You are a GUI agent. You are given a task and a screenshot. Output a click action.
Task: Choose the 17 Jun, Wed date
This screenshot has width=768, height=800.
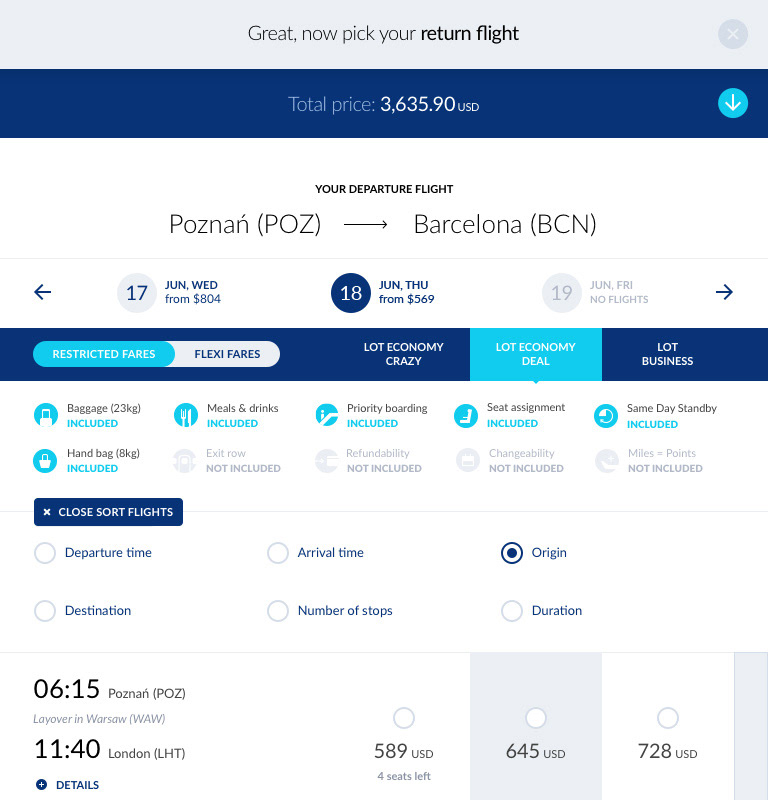coord(169,292)
